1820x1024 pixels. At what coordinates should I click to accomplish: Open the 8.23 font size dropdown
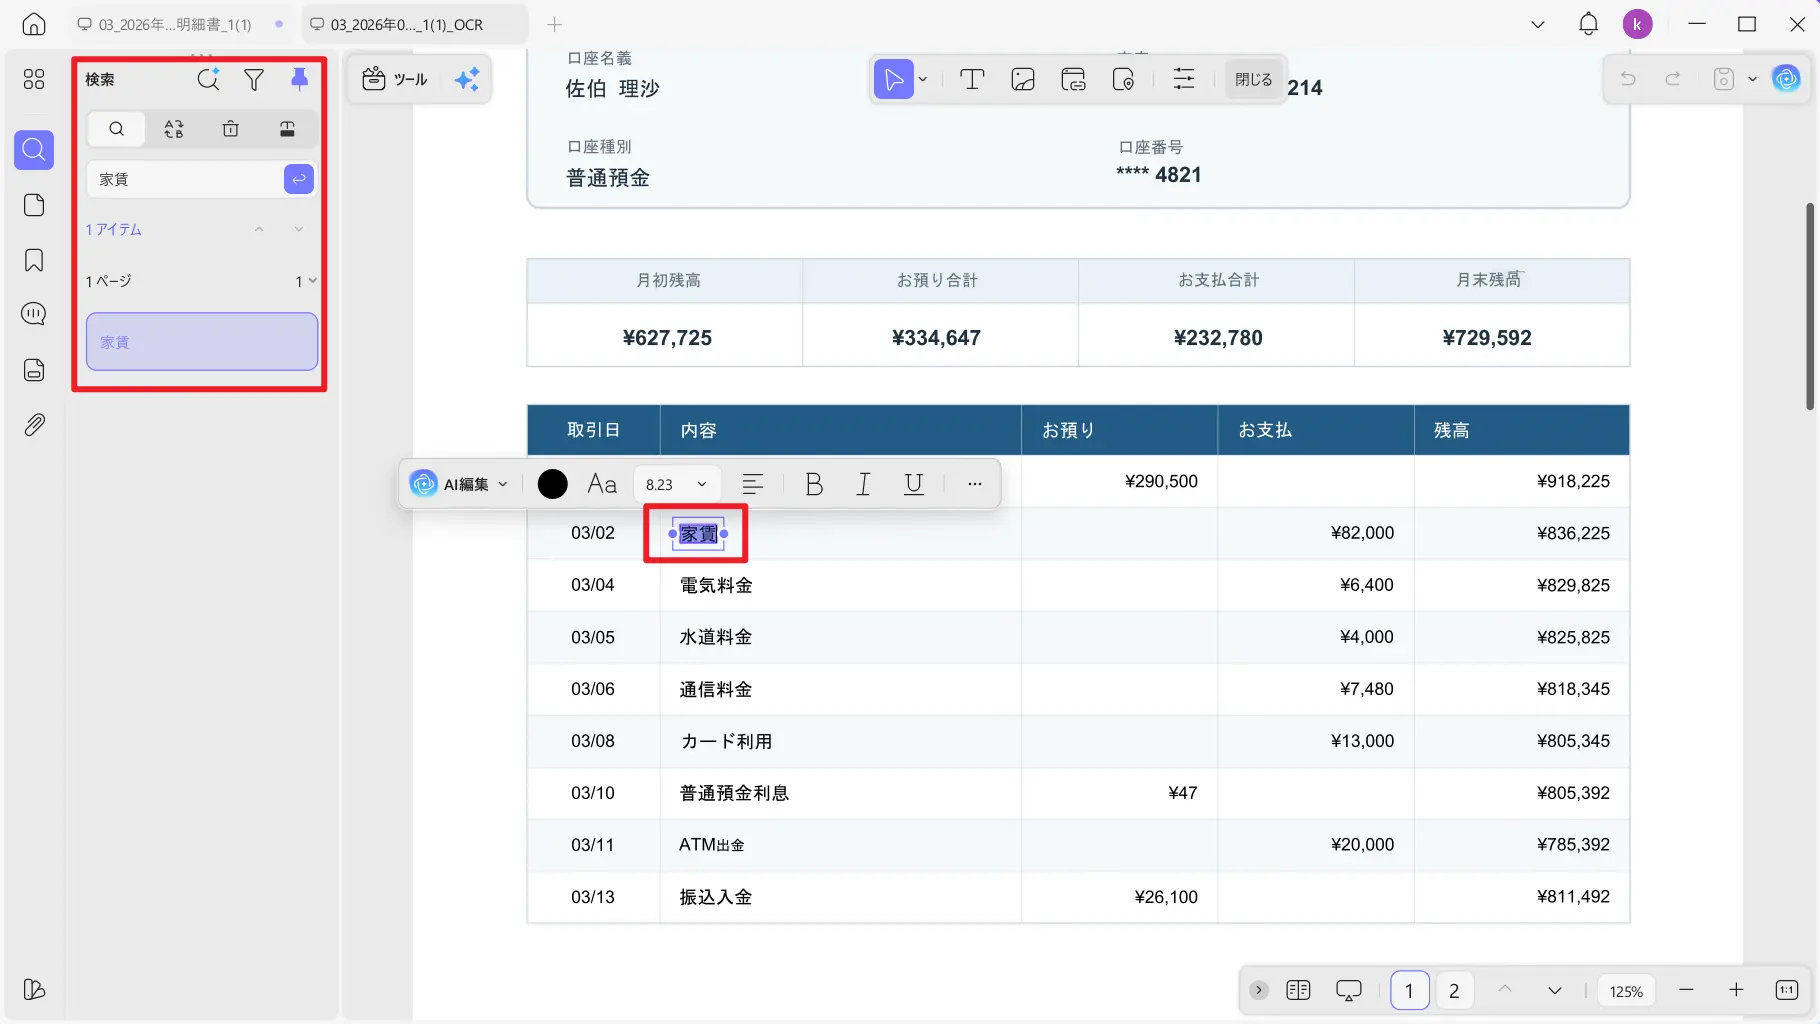coord(677,484)
